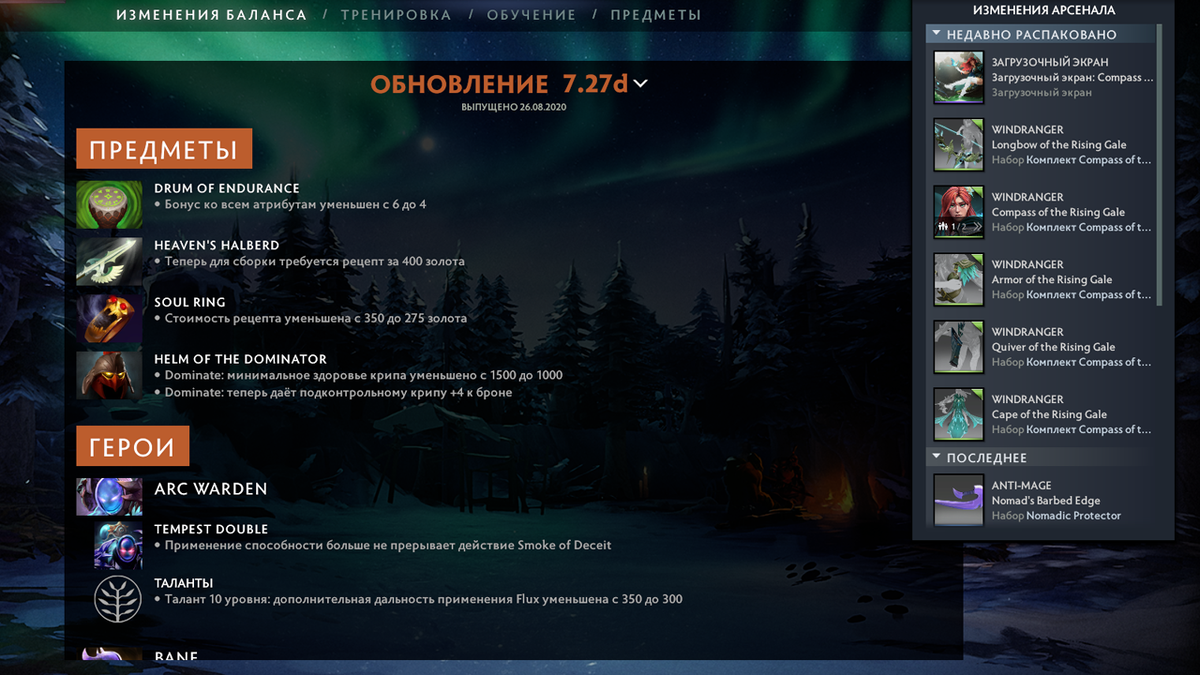Click the Heaven's Halberd item icon
1200x675 pixels.
(109, 261)
